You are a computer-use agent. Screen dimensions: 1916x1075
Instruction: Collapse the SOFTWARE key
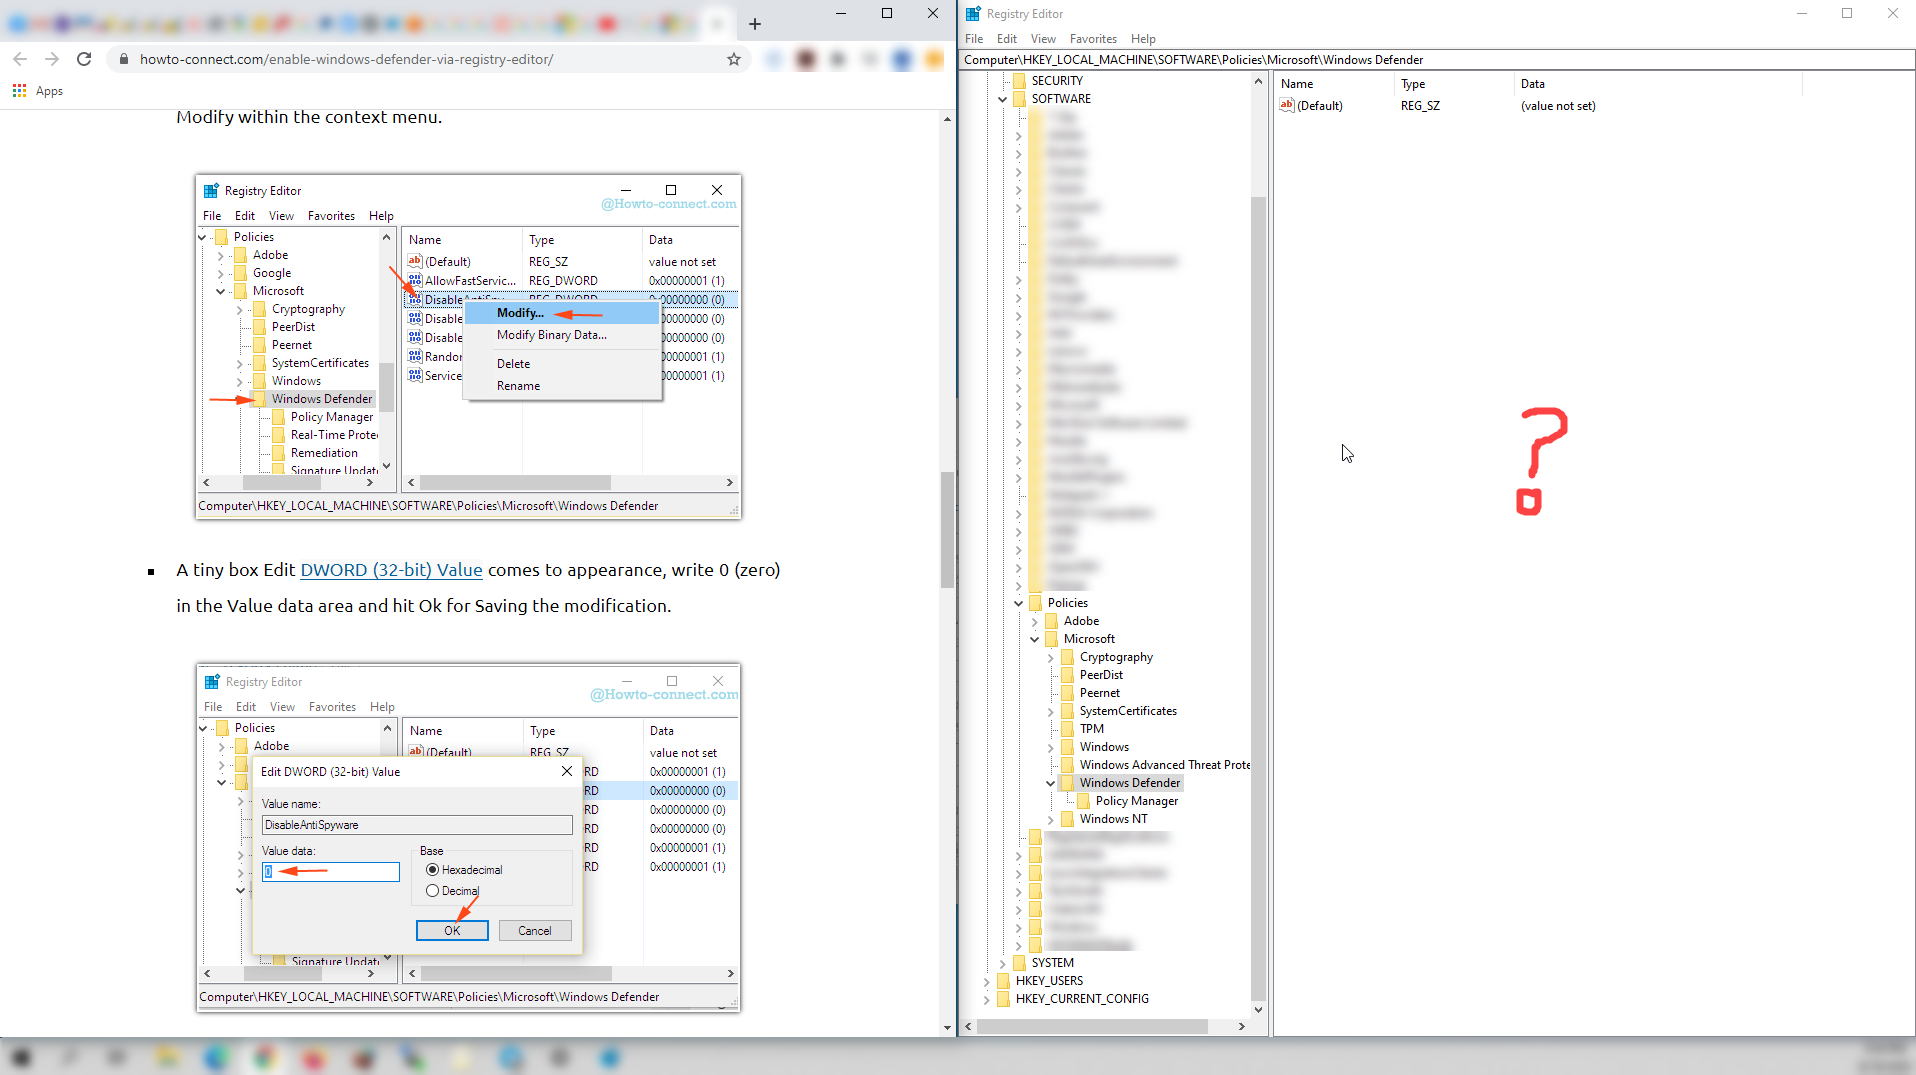coord(1002,99)
